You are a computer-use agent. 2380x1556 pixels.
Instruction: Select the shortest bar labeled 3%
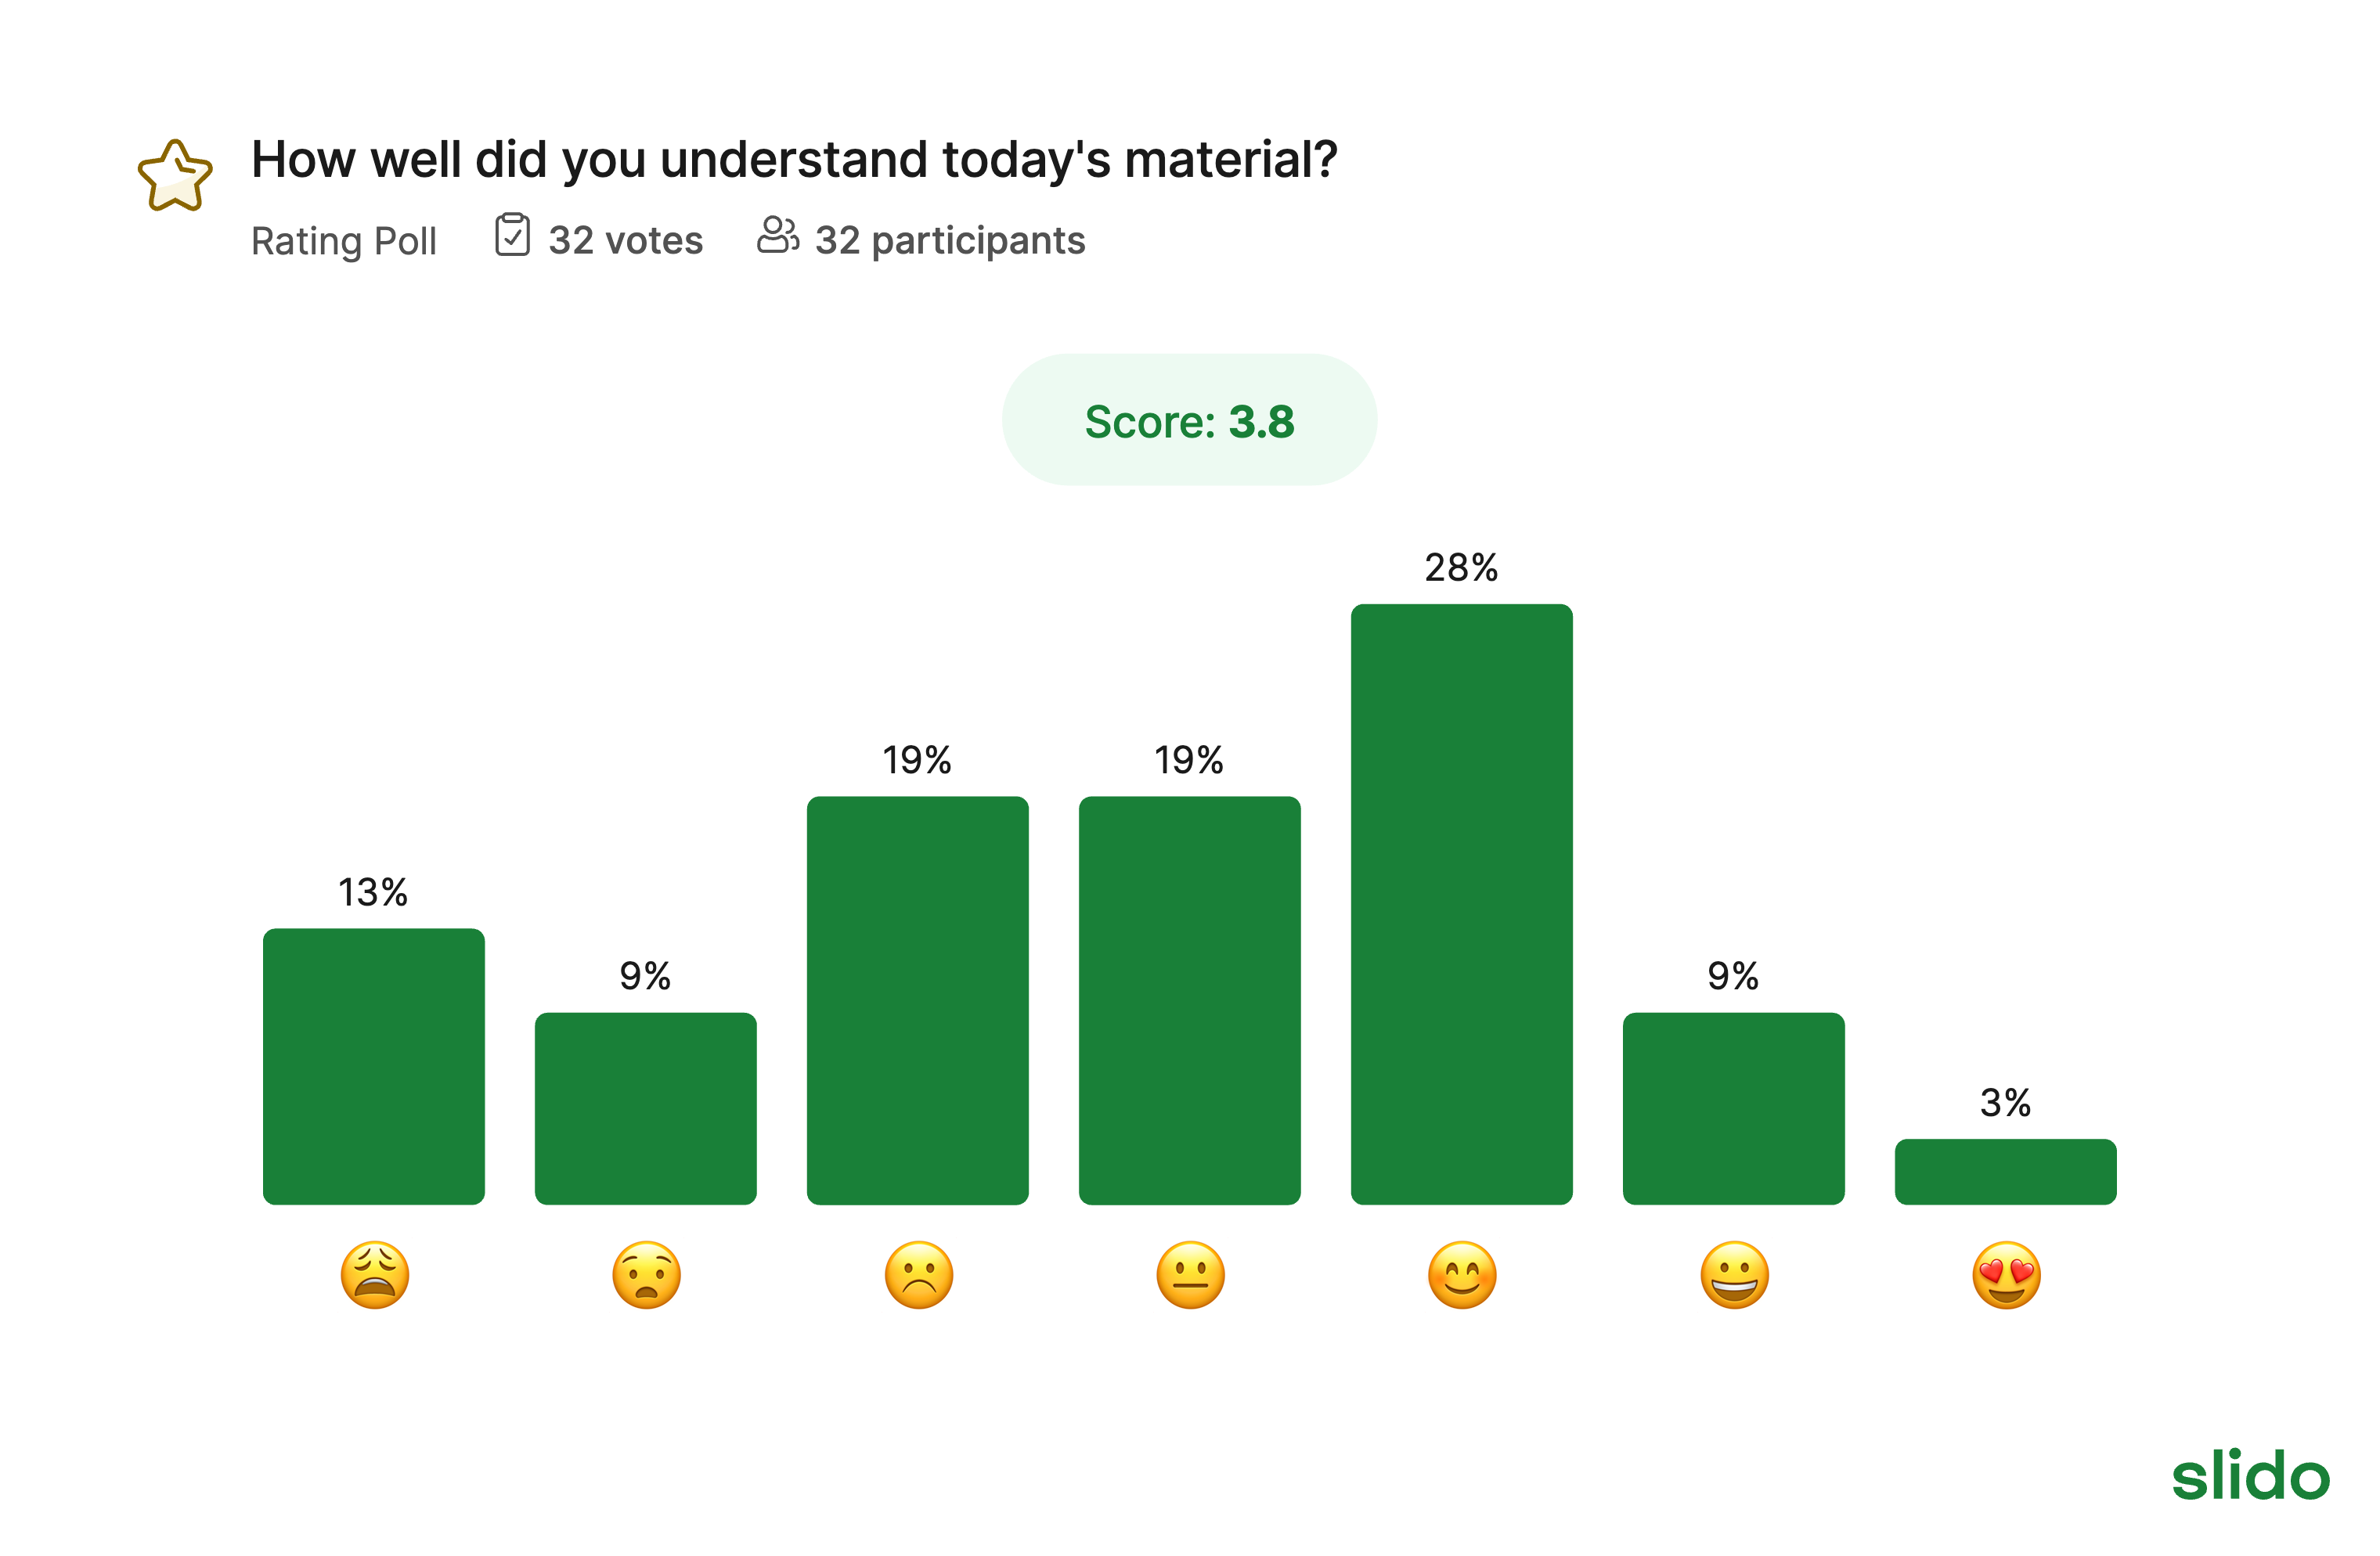[2005, 1171]
